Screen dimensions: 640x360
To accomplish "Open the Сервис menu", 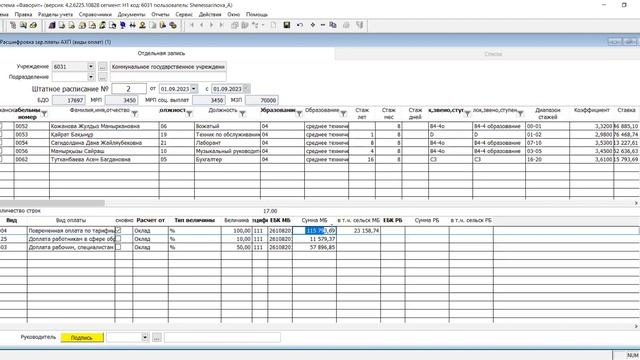I will coord(184,14).
